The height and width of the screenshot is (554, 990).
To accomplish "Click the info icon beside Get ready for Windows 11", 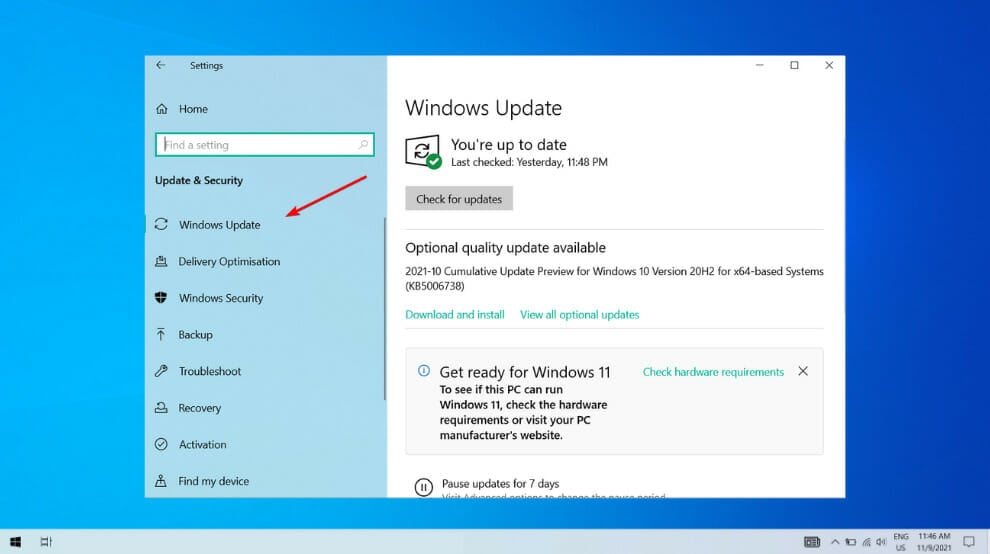I will click(x=424, y=371).
